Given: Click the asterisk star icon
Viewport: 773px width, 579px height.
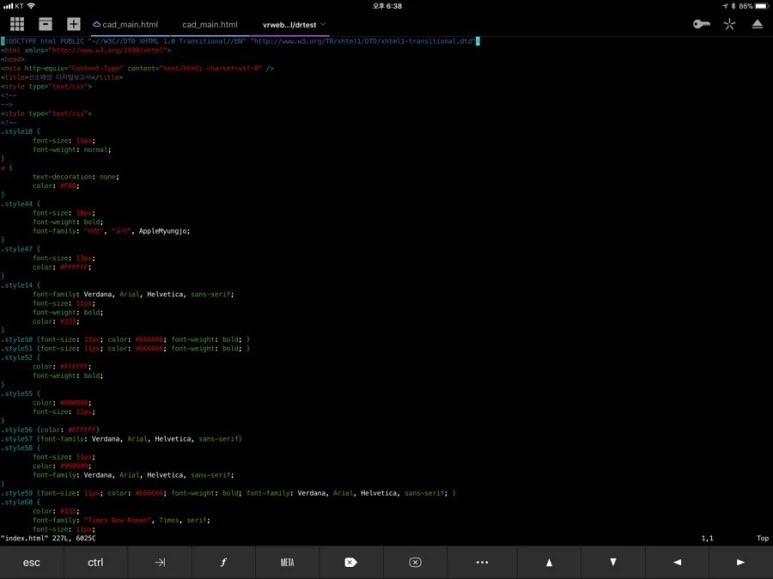Looking at the screenshot, I should pyautogui.click(x=729, y=24).
